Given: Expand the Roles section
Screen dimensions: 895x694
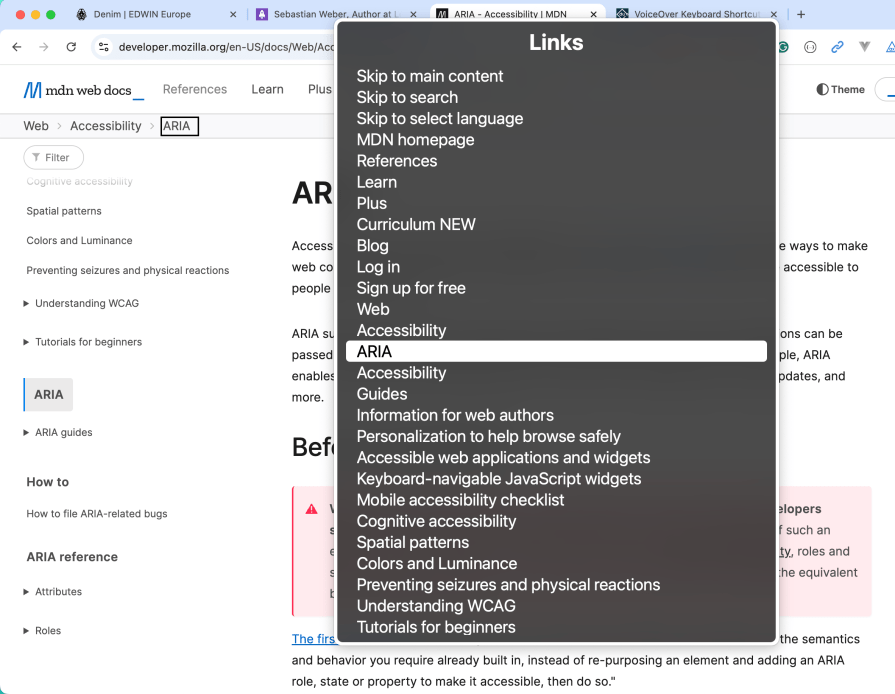Looking at the screenshot, I should [48, 630].
